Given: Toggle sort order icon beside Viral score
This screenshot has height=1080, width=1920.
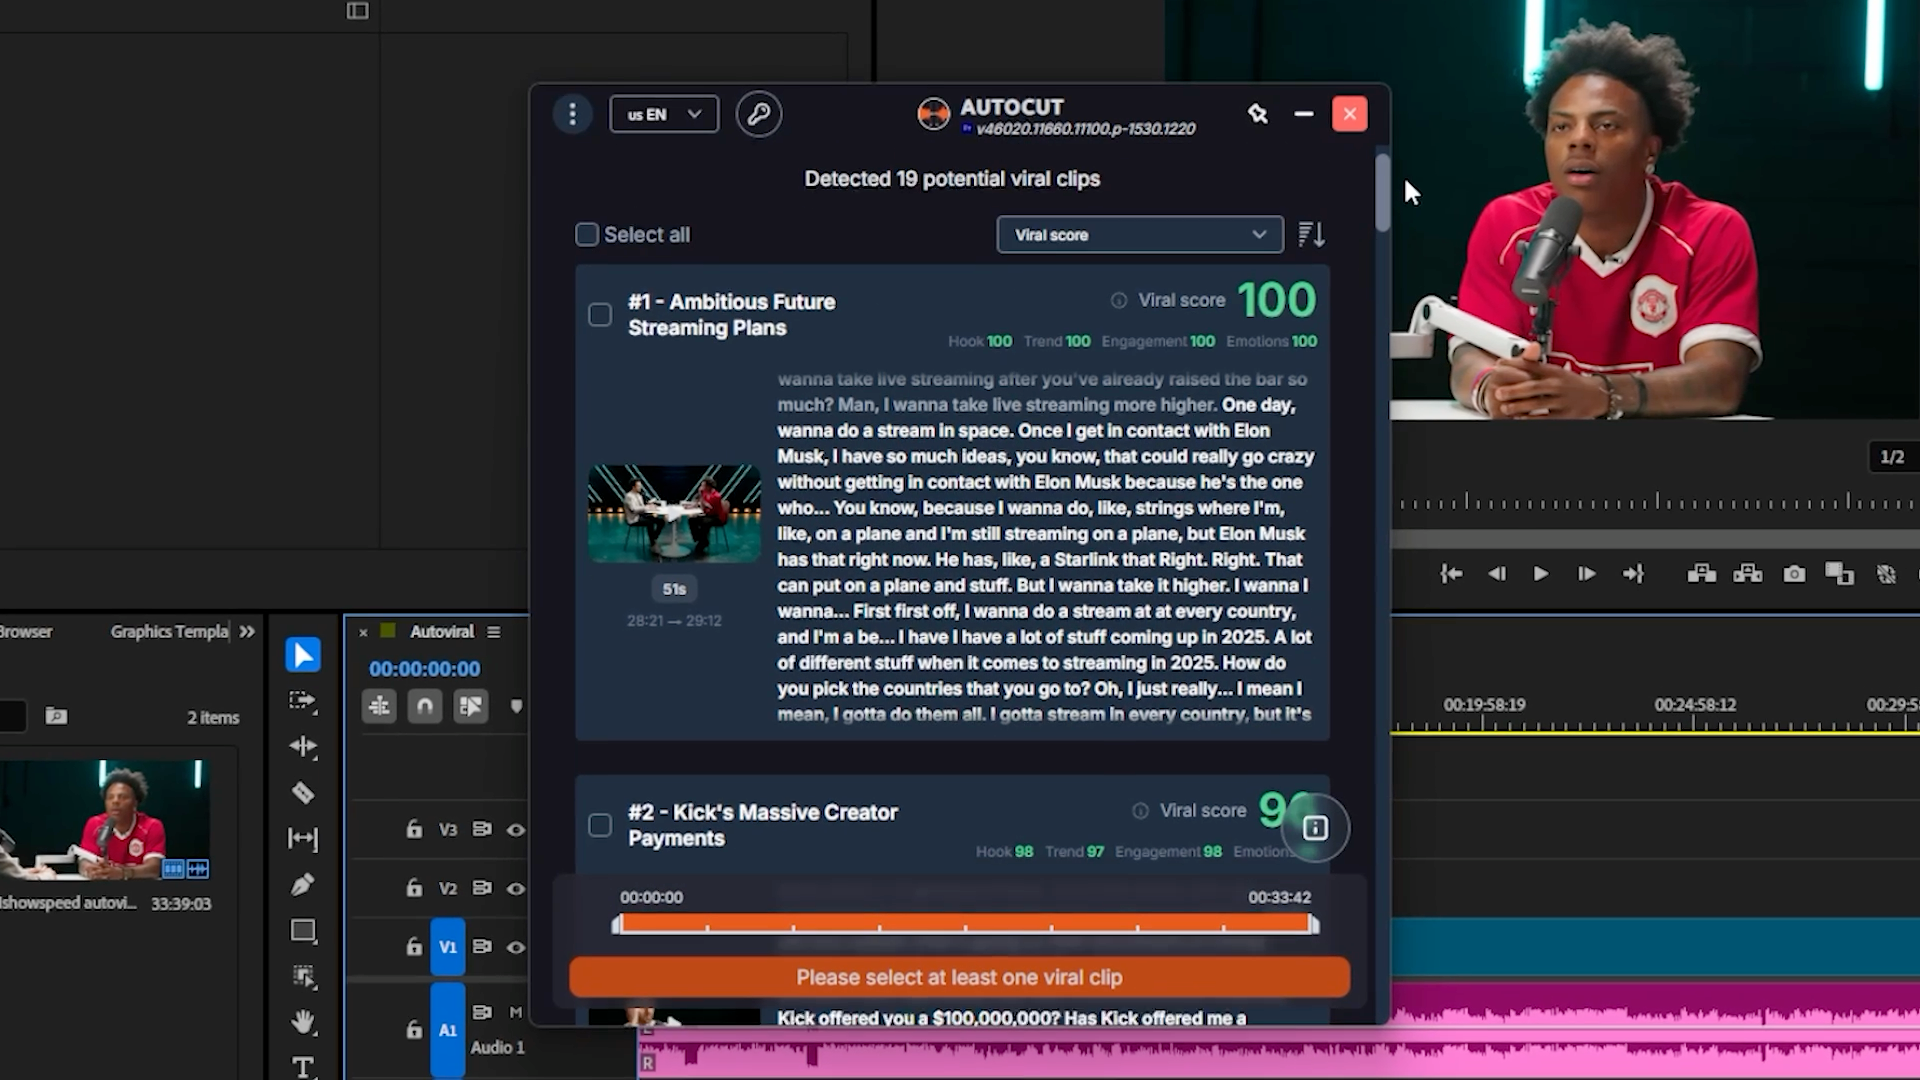Looking at the screenshot, I should pyautogui.click(x=1311, y=235).
